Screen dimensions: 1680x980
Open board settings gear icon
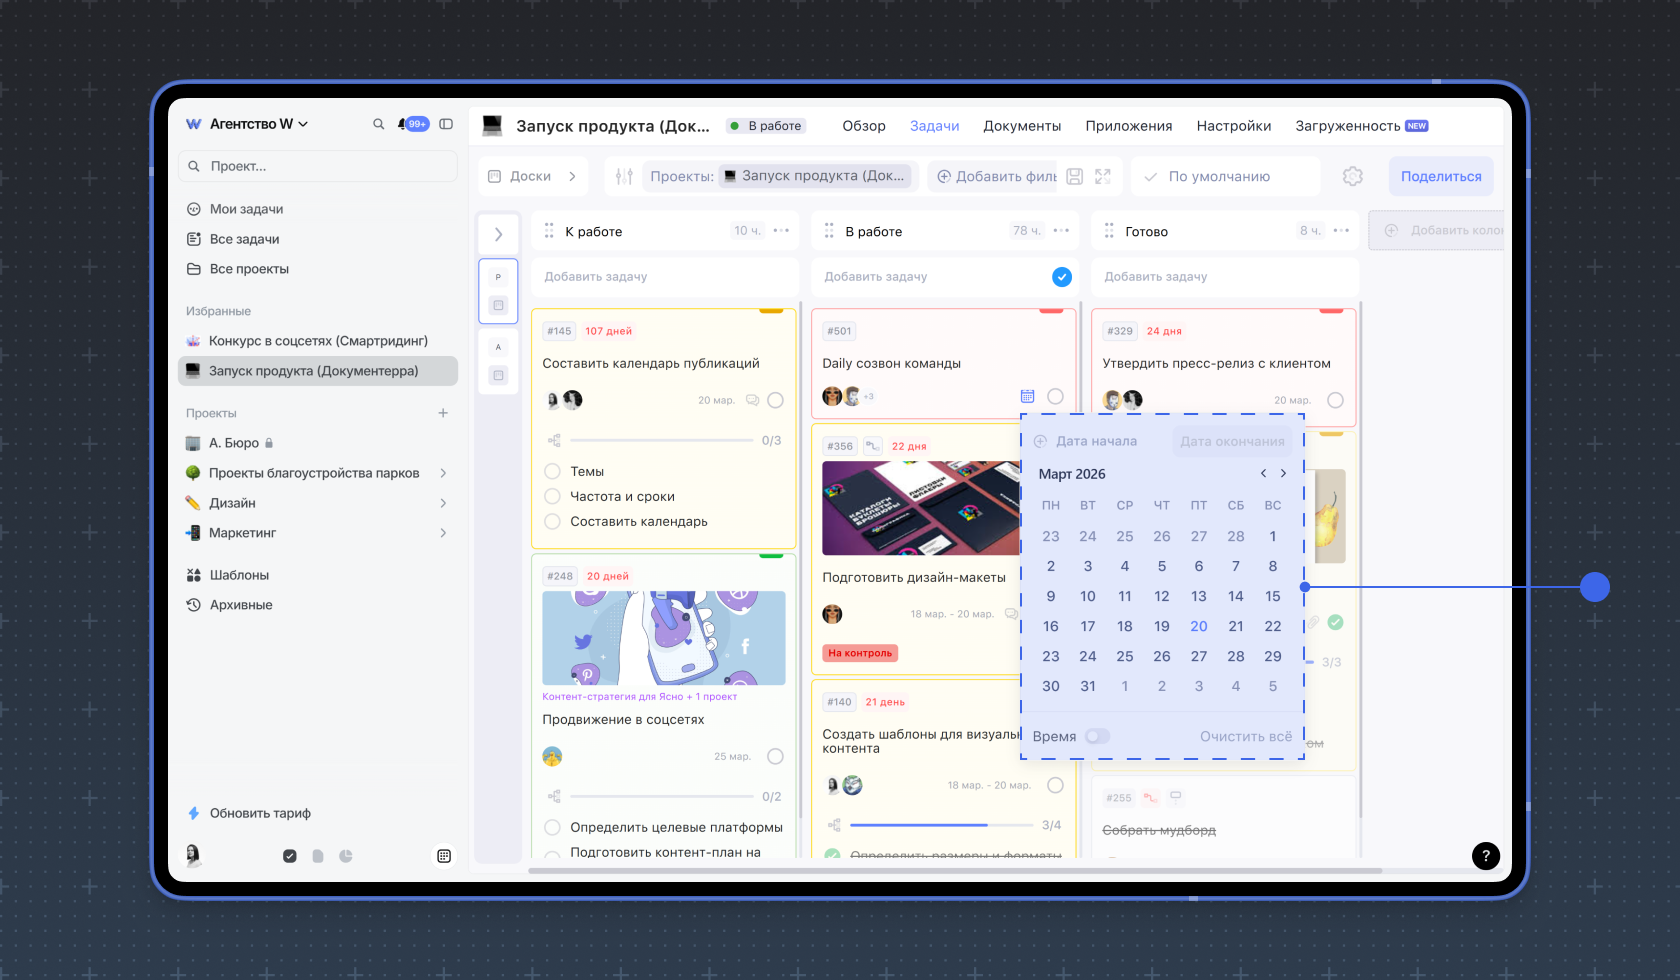pyautogui.click(x=1352, y=176)
